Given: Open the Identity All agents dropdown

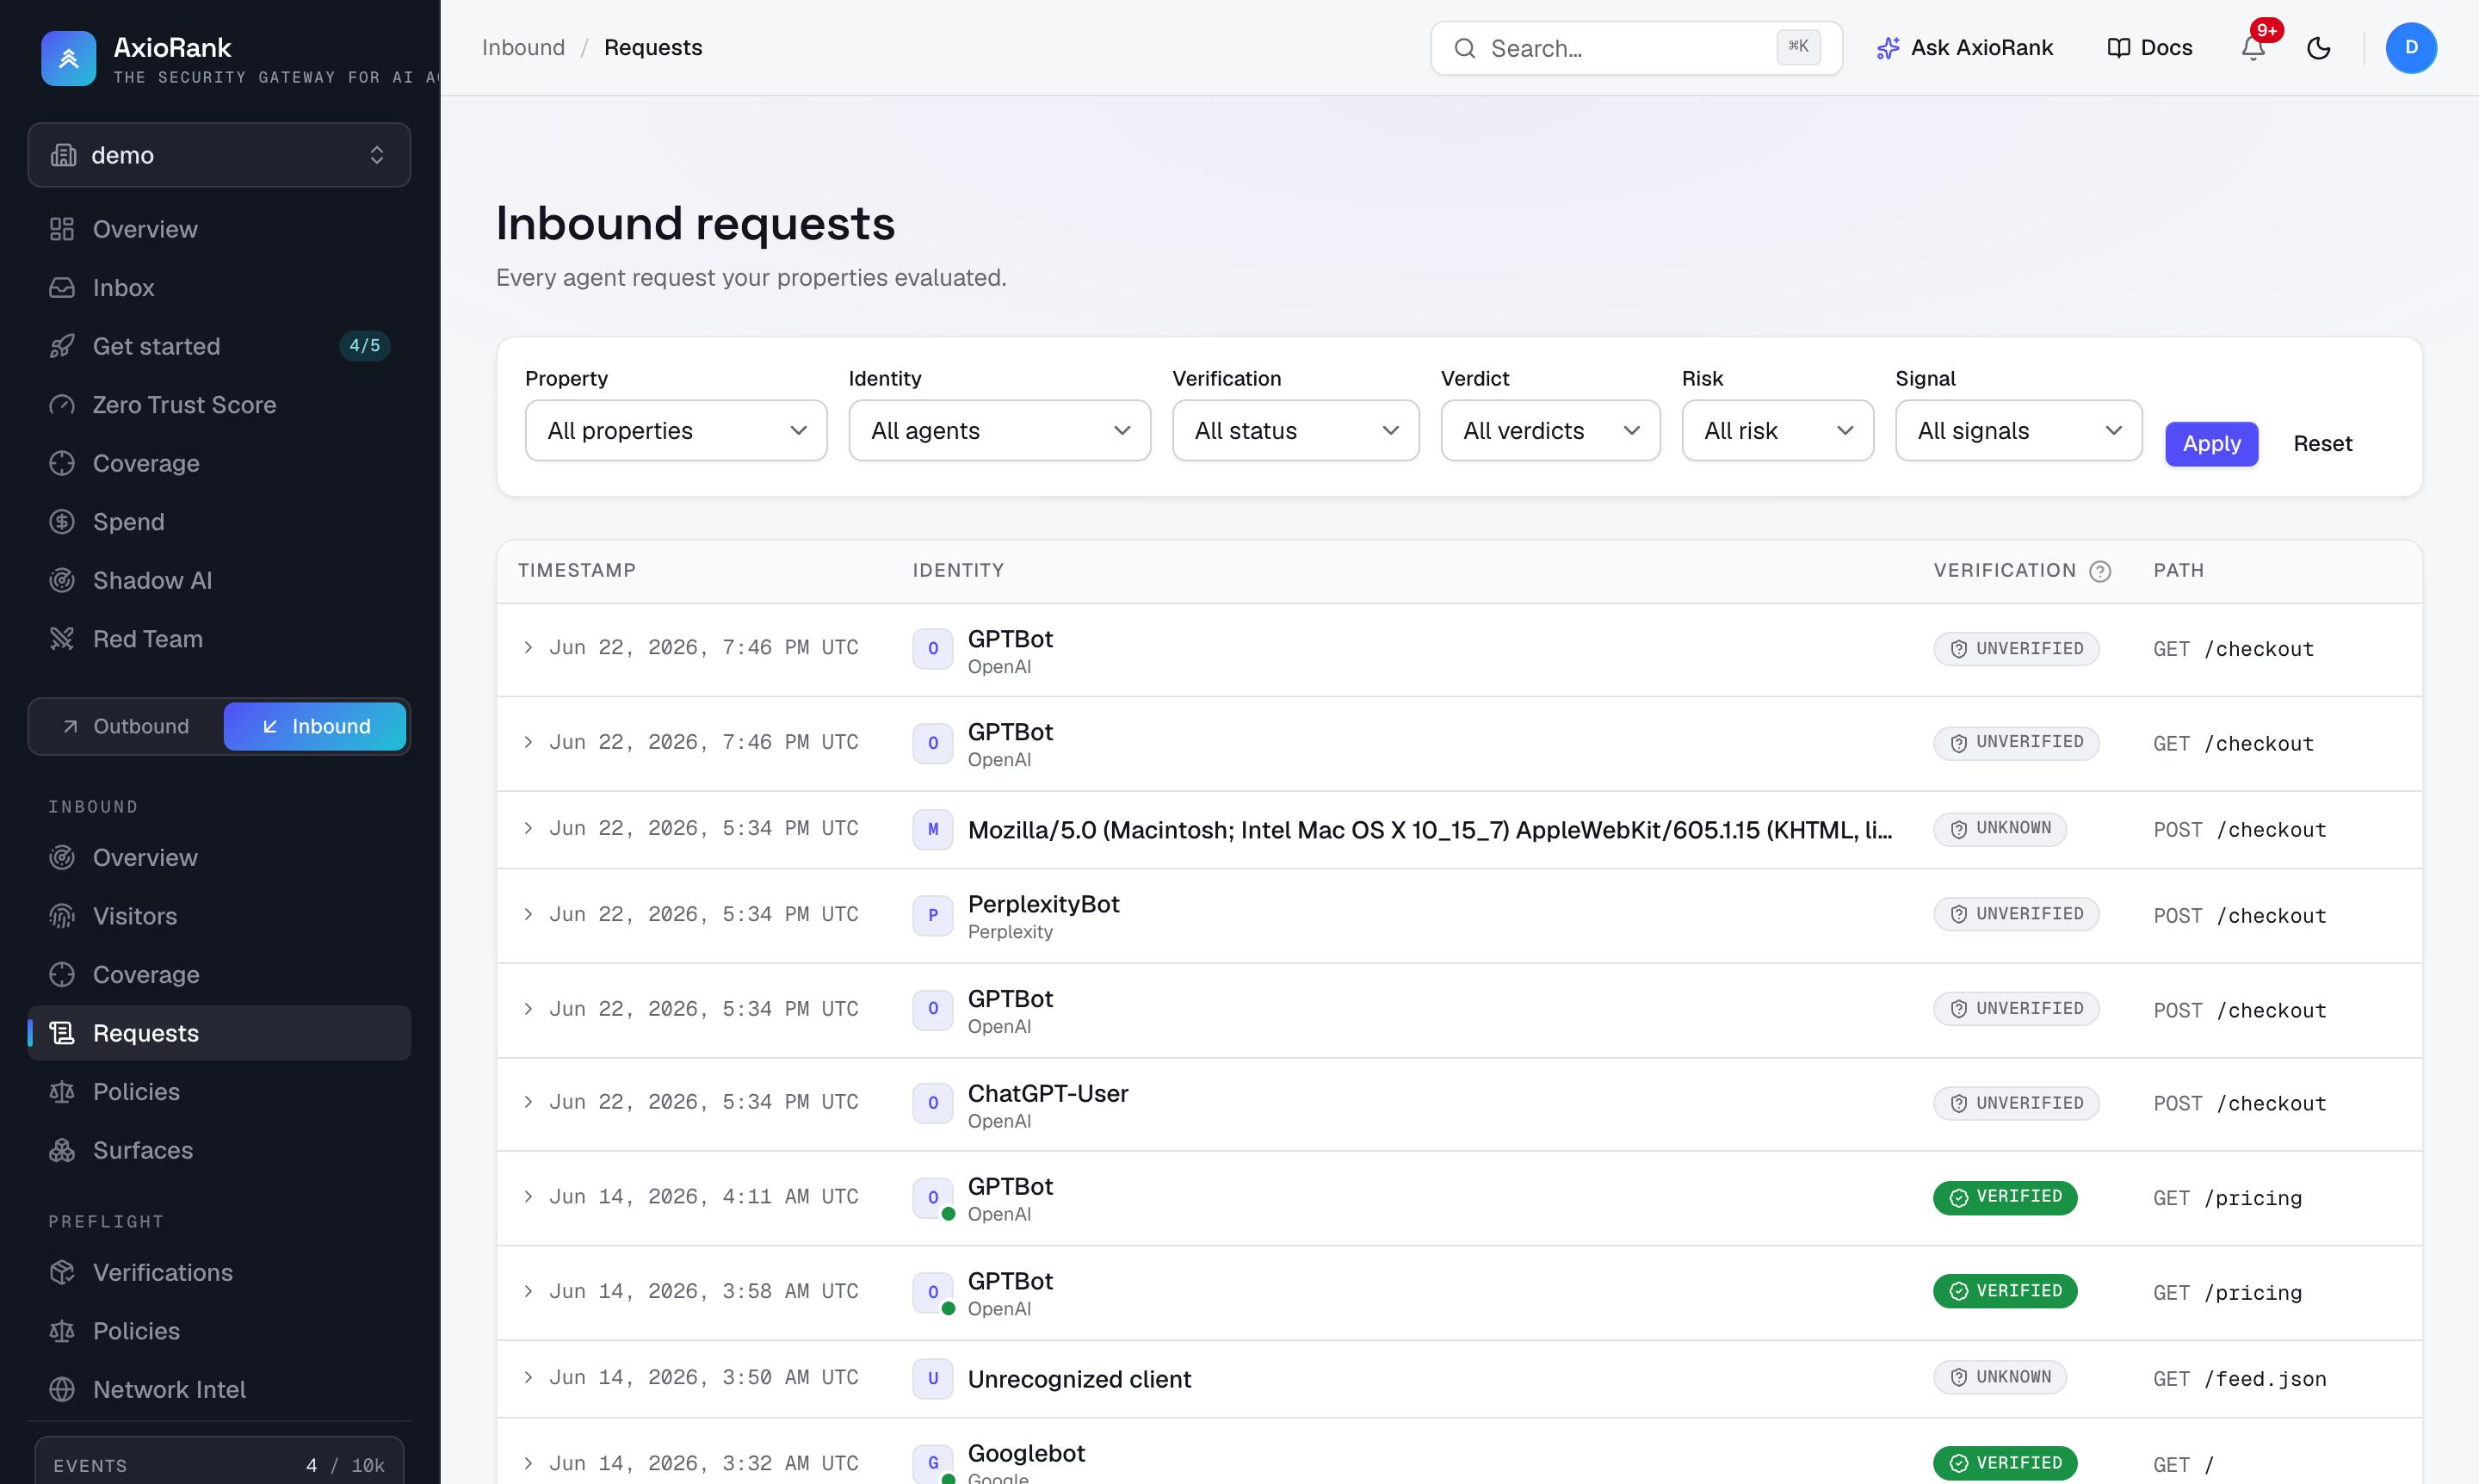Looking at the screenshot, I should click(x=1000, y=431).
